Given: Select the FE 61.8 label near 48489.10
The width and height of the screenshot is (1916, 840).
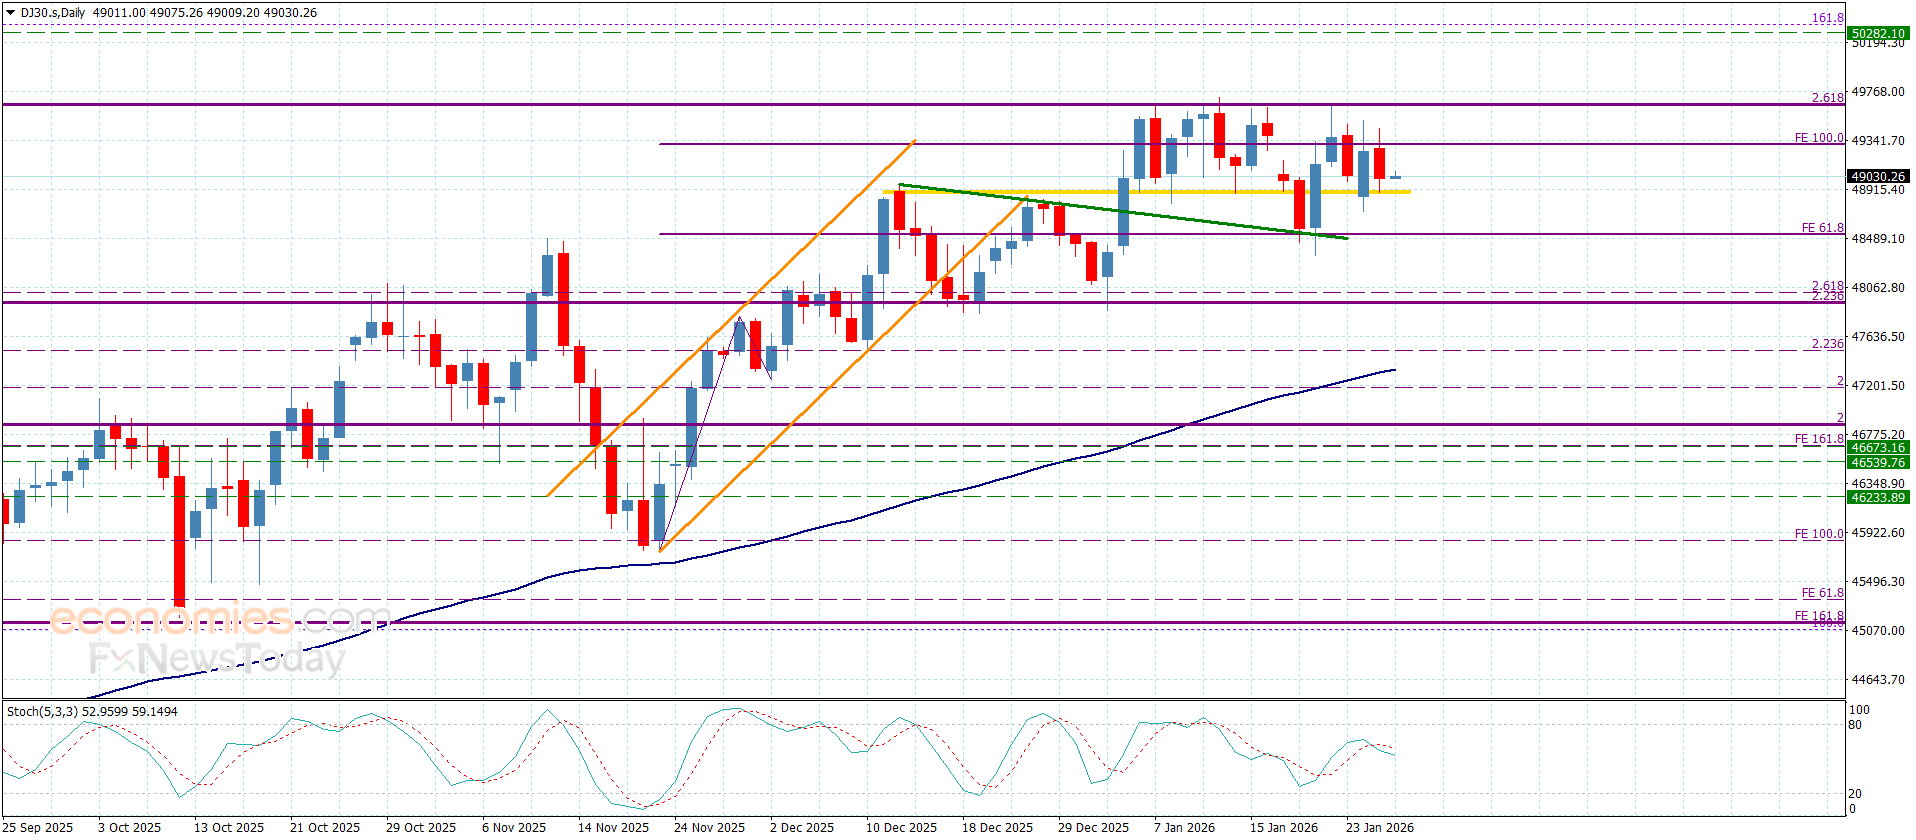Looking at the screenshot, I should (x=1822, y=228).
